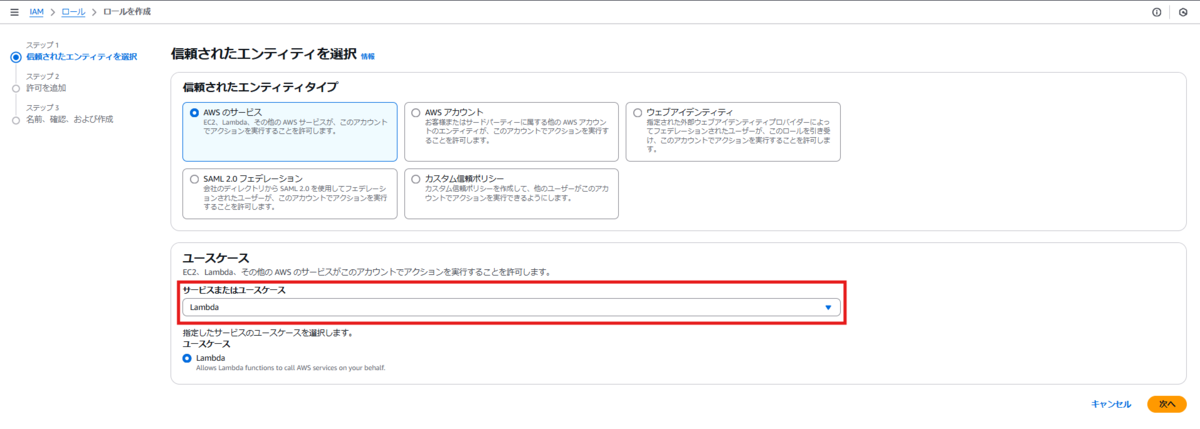This screenshot has height=429, width=1200.
Task: Select the カスタム信頼ポリシー radio option
Action: 415,178
